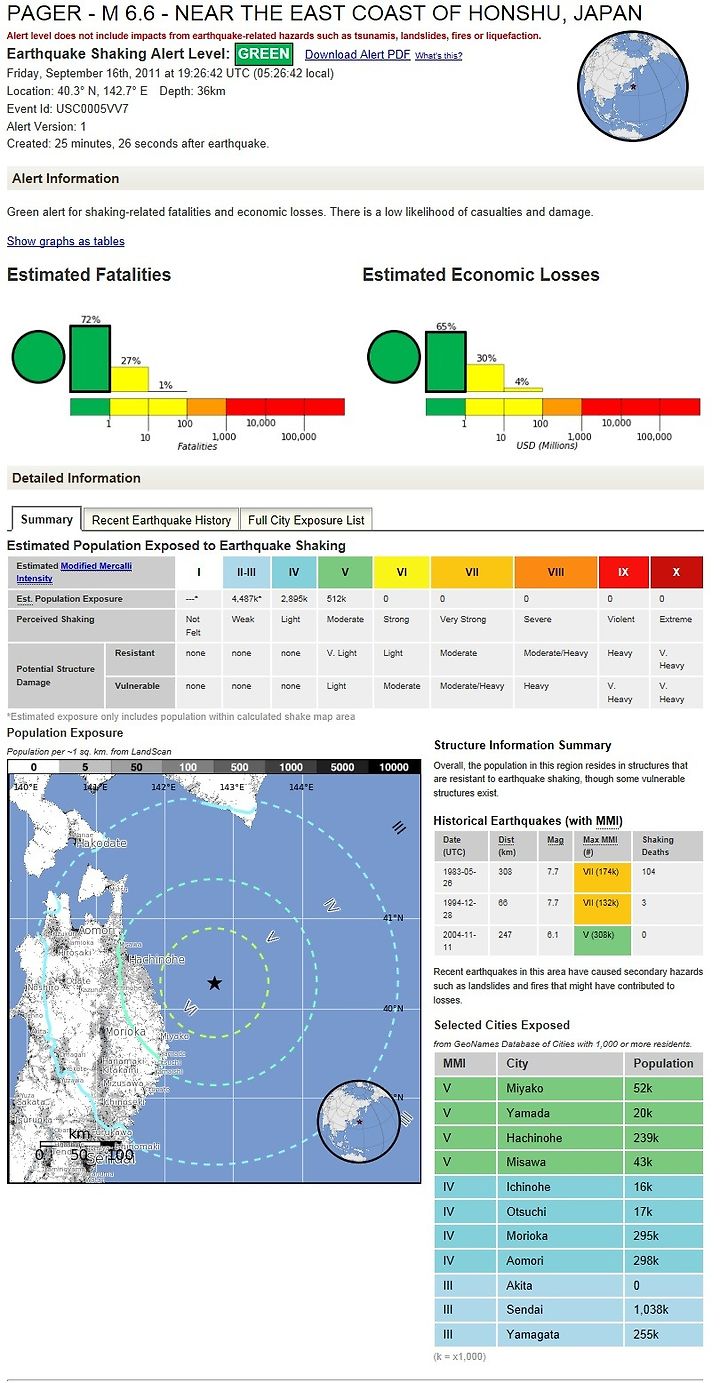Switch to the Summary tab
The image size is (720, 1383).
pyautogui.click(x=47, y=519)
